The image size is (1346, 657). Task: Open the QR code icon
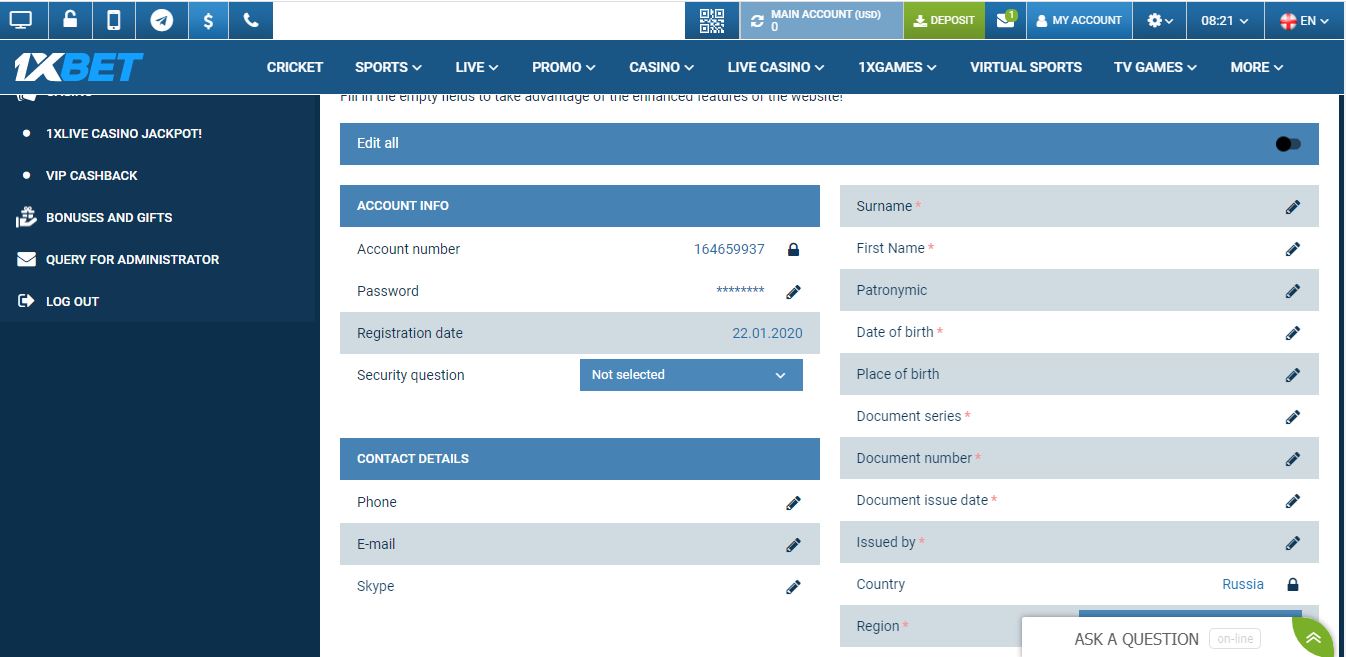(x=712, y=20)
